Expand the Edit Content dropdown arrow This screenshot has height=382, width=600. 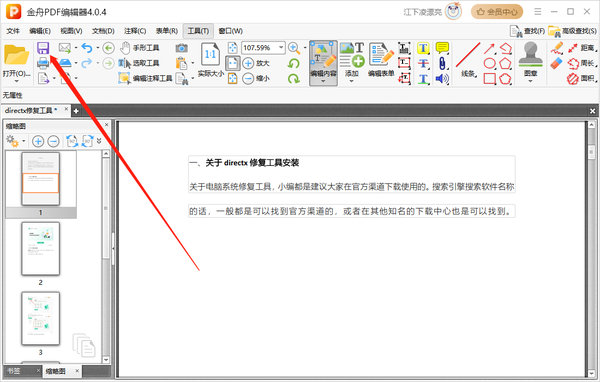(323, 81)
